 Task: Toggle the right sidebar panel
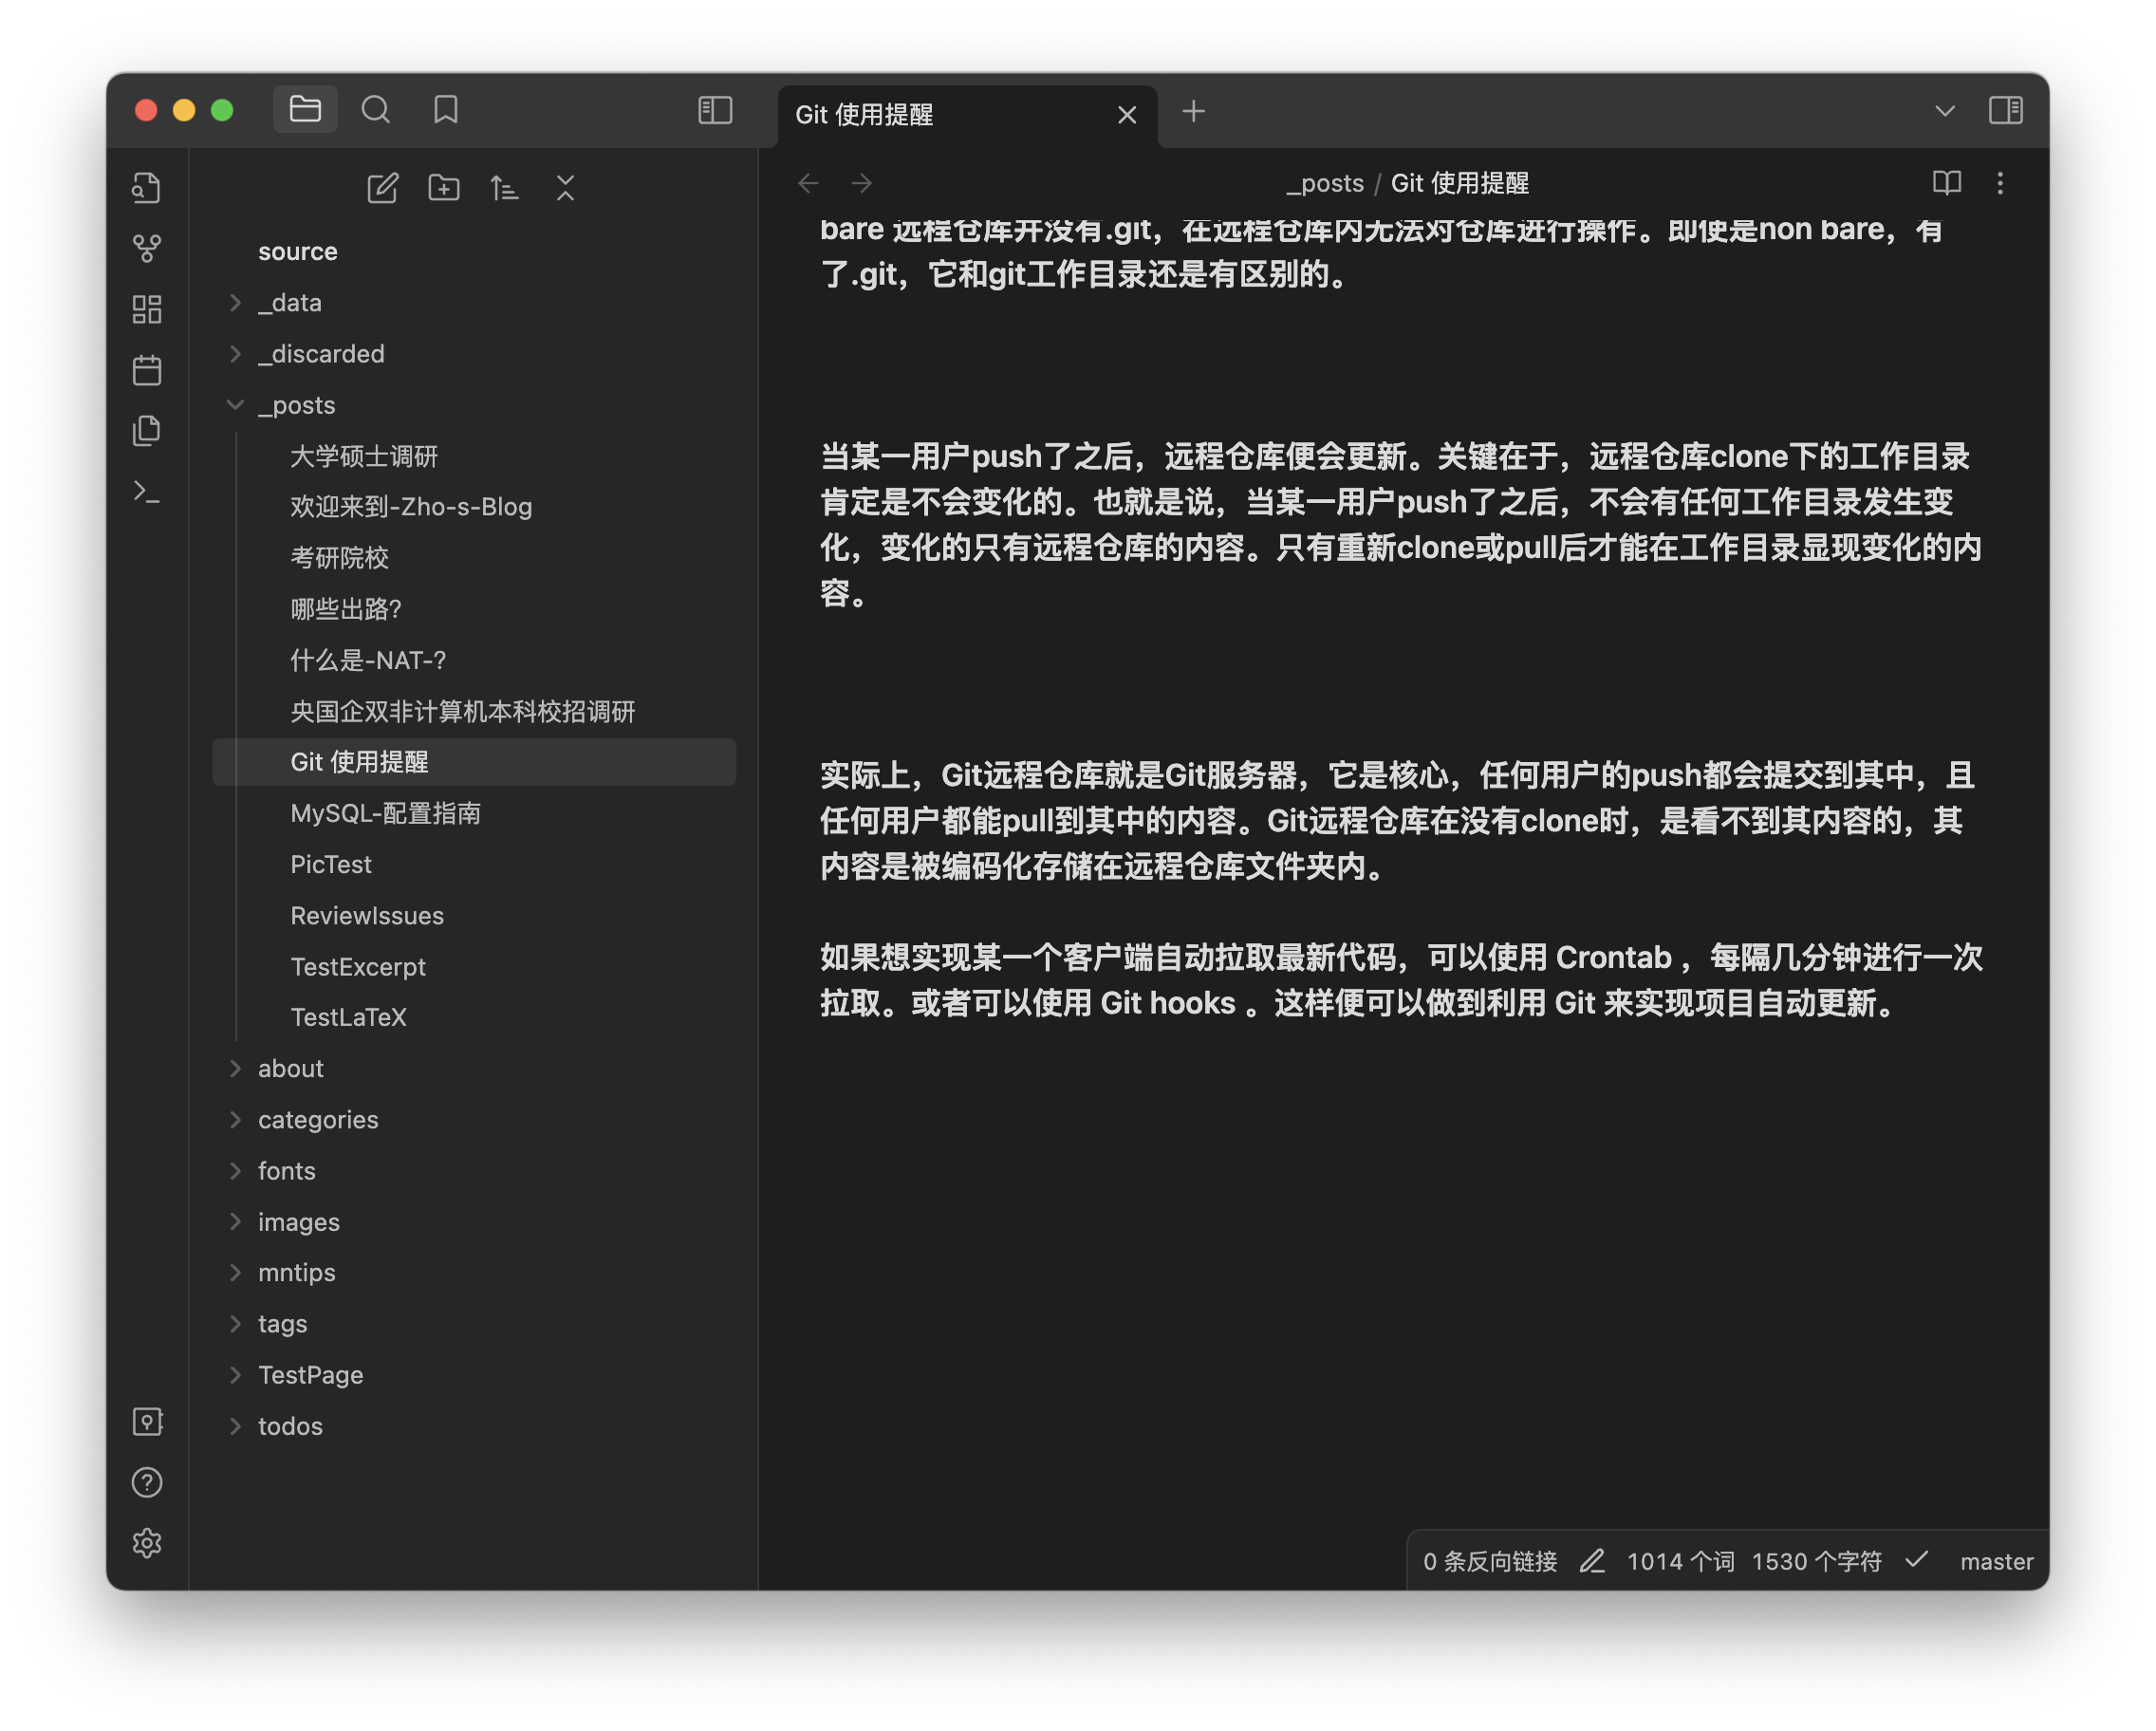[2005, 110]
